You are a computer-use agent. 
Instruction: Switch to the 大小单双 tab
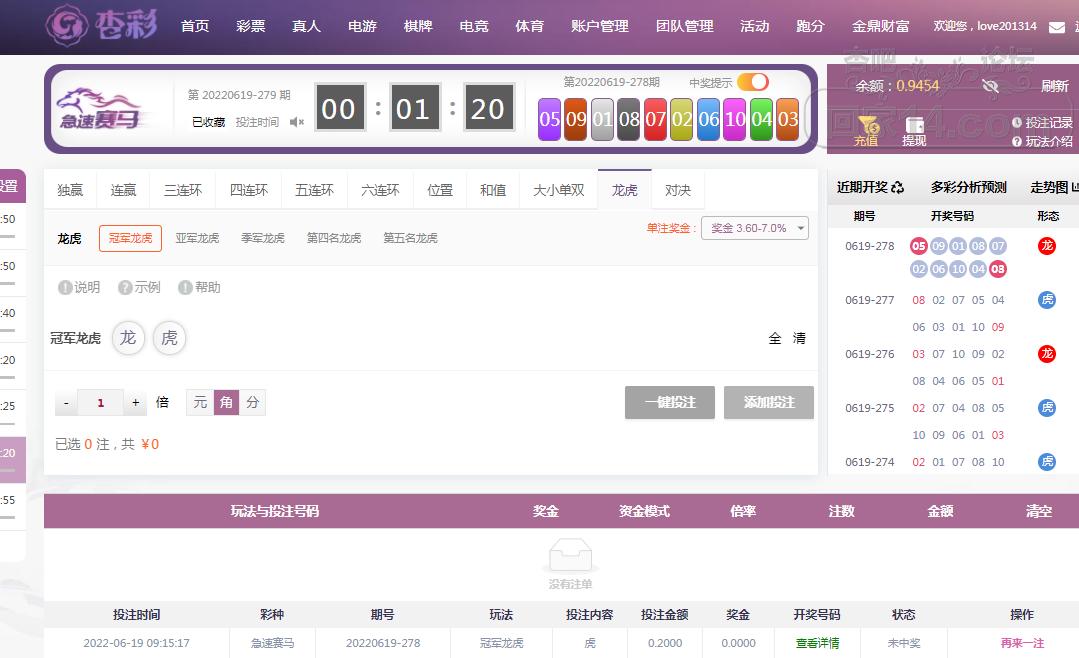tap(558, 190)
